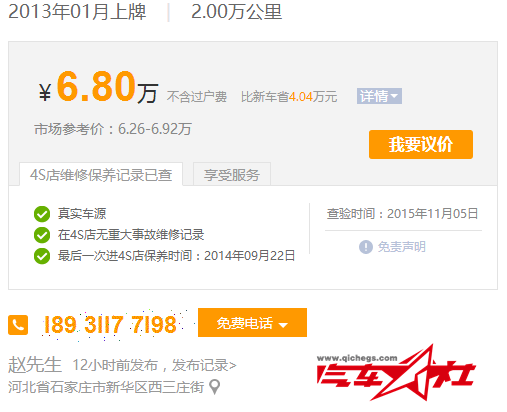The width and height of the screenshot is (507, 412).
Task: Click the phone number 189 3117 7198
Action: click(110, 325)
